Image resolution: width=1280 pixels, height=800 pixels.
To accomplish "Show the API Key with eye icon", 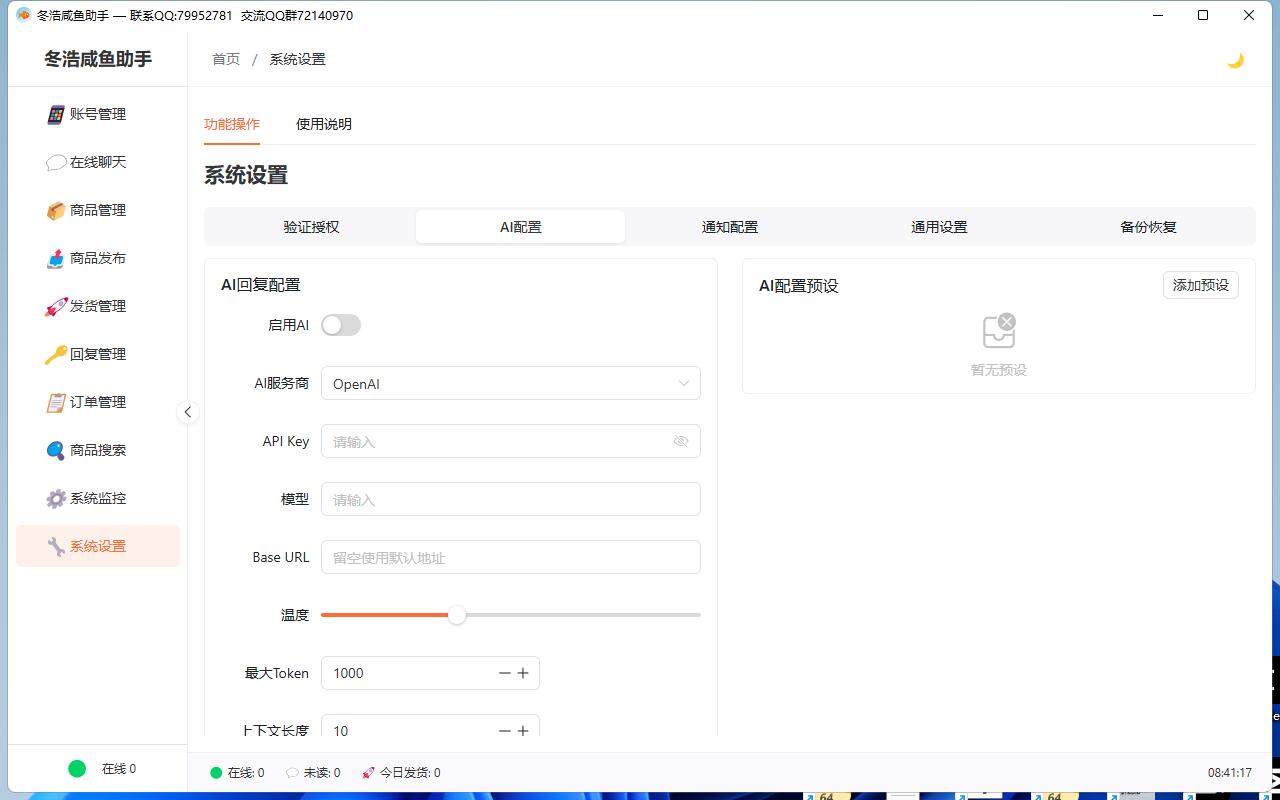I will tap(681, 441).
